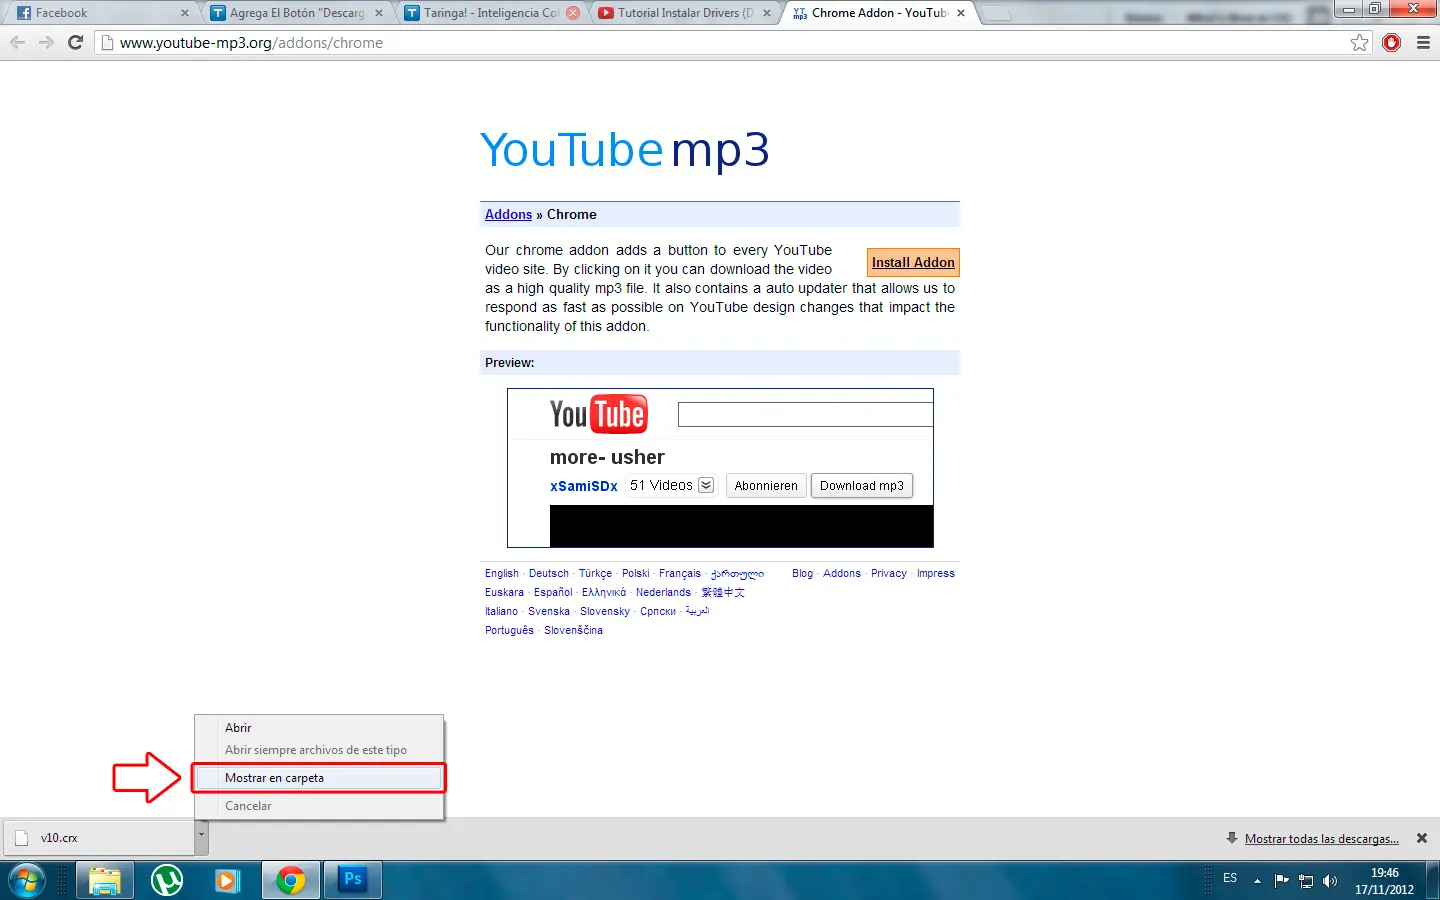Open the volume speaker tray icon
Screen dimensions: 1440x900
[1330, 881]
